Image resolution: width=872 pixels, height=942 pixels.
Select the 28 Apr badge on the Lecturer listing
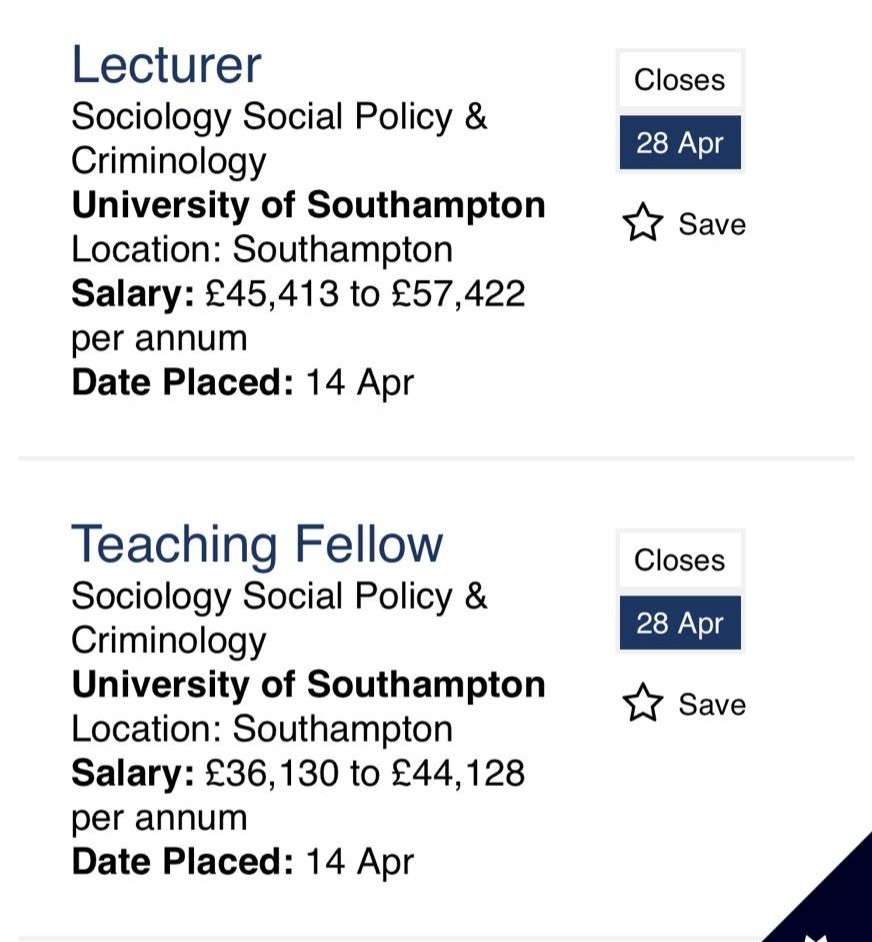[679, 143]
